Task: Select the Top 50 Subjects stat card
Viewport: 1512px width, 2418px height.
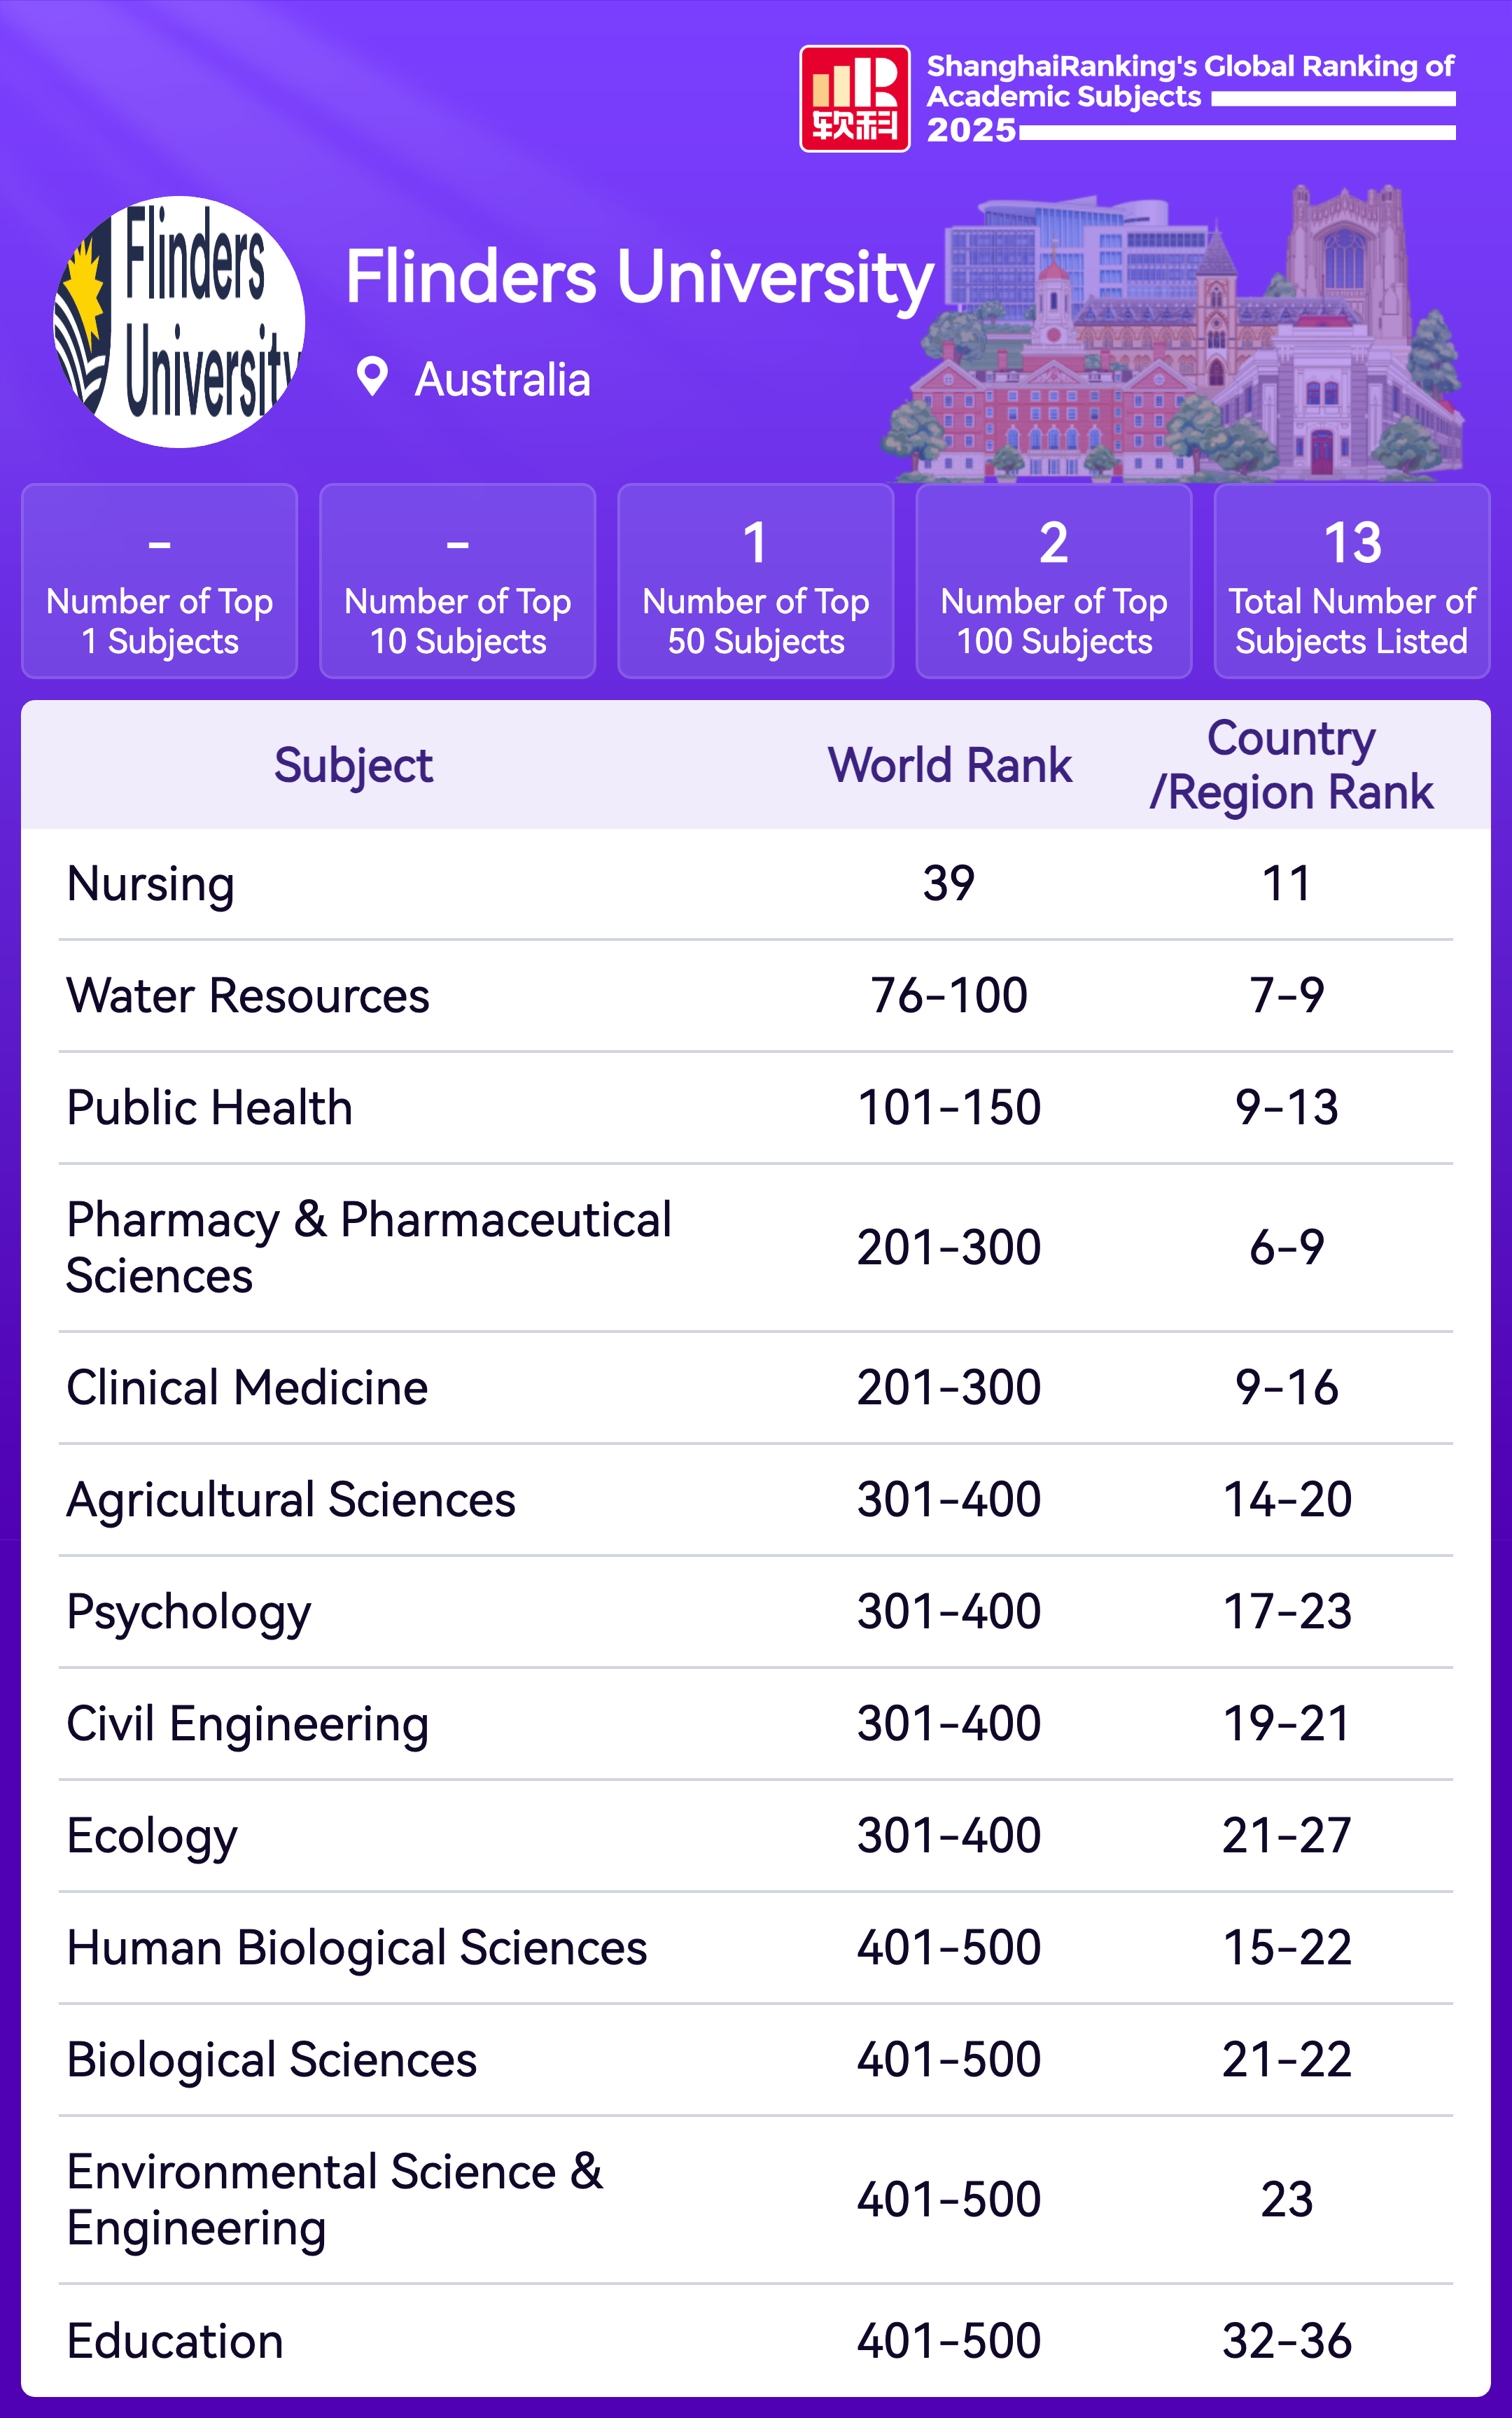Action: [x=755, y=581]
